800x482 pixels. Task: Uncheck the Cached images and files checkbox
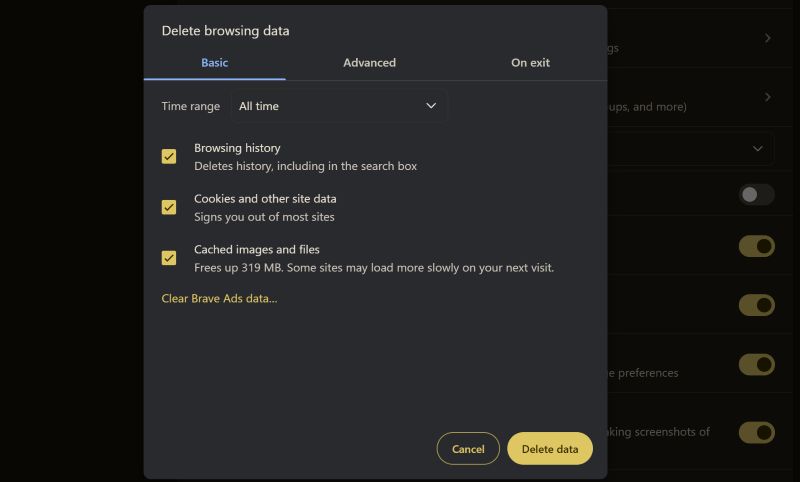coord(169,258)
